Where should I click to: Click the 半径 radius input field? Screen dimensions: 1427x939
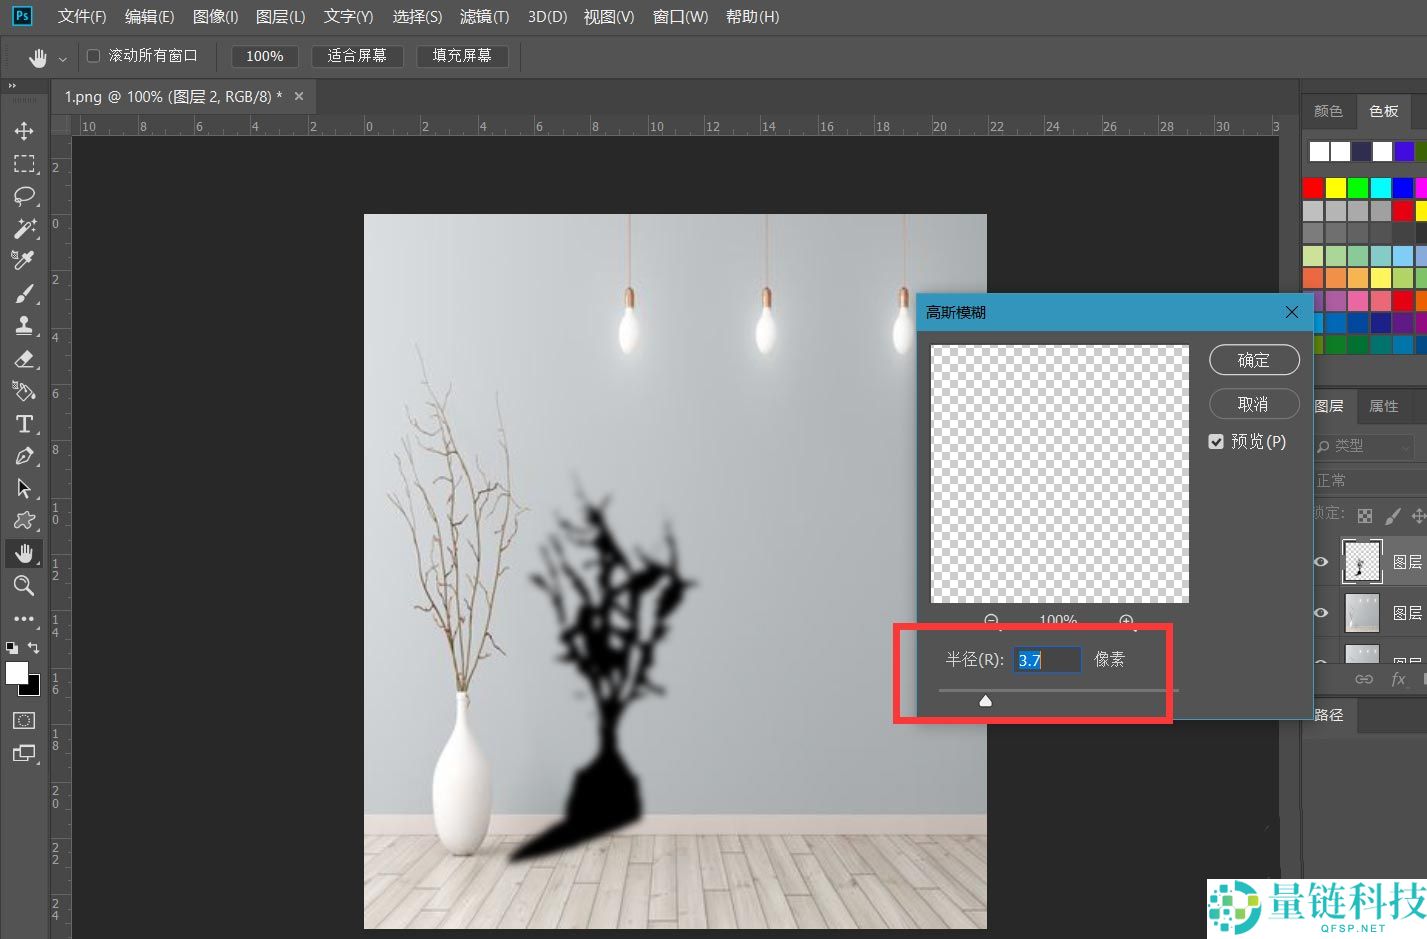pos(1046,660)
